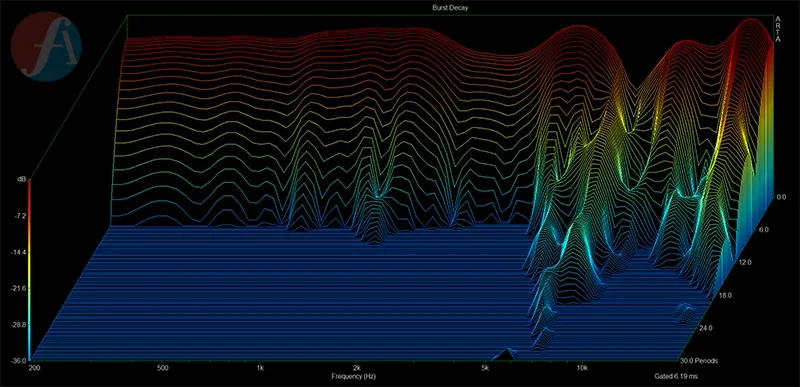Select the "12.0" periods axis value
The height and width of the screenshot is (387, 800).
point(746,263)
